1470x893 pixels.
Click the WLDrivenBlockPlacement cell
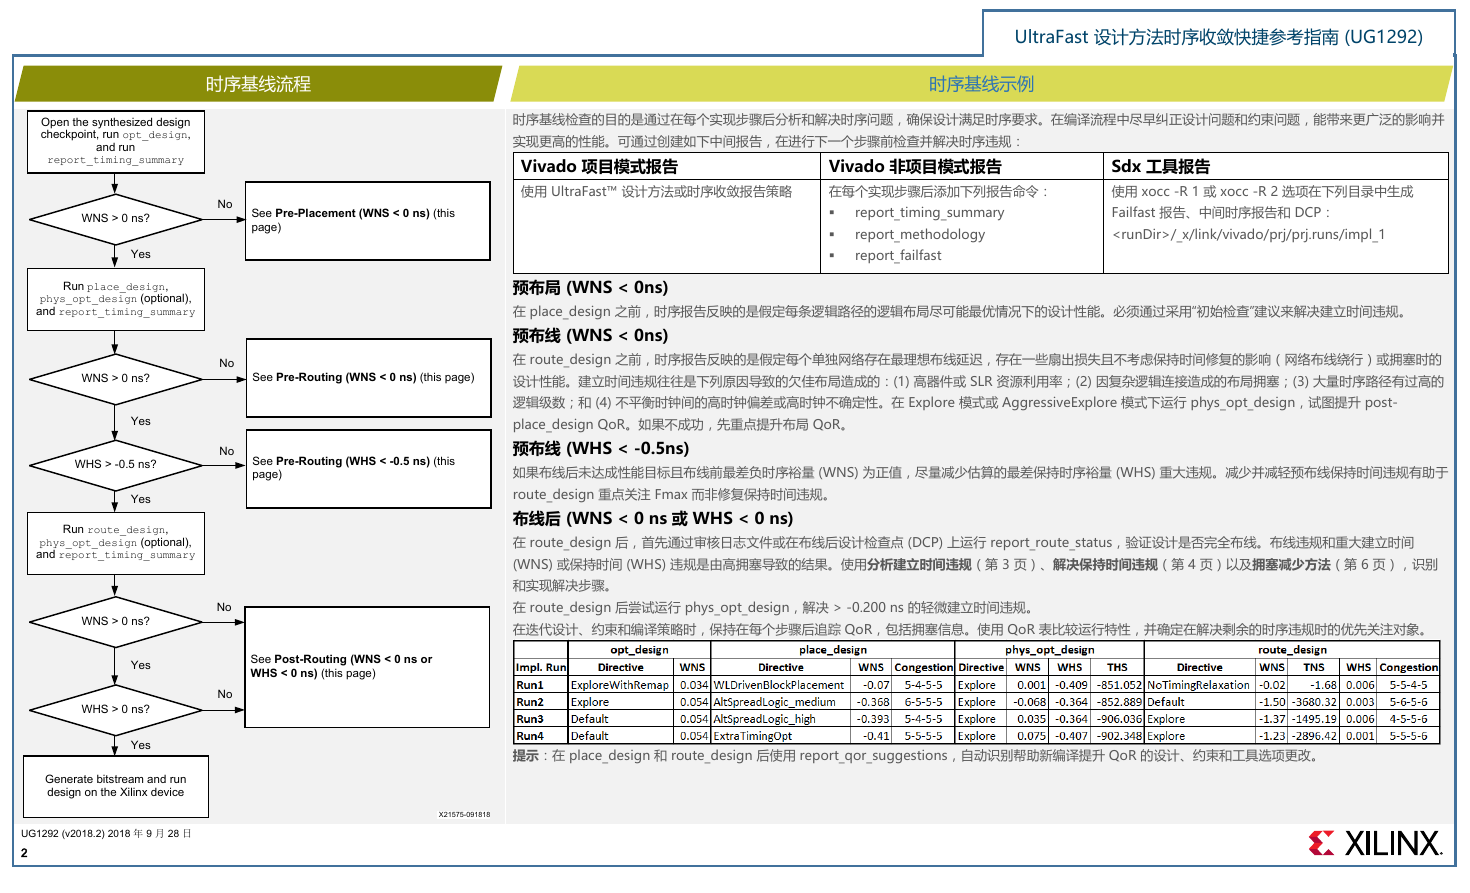tap(779, 685)
